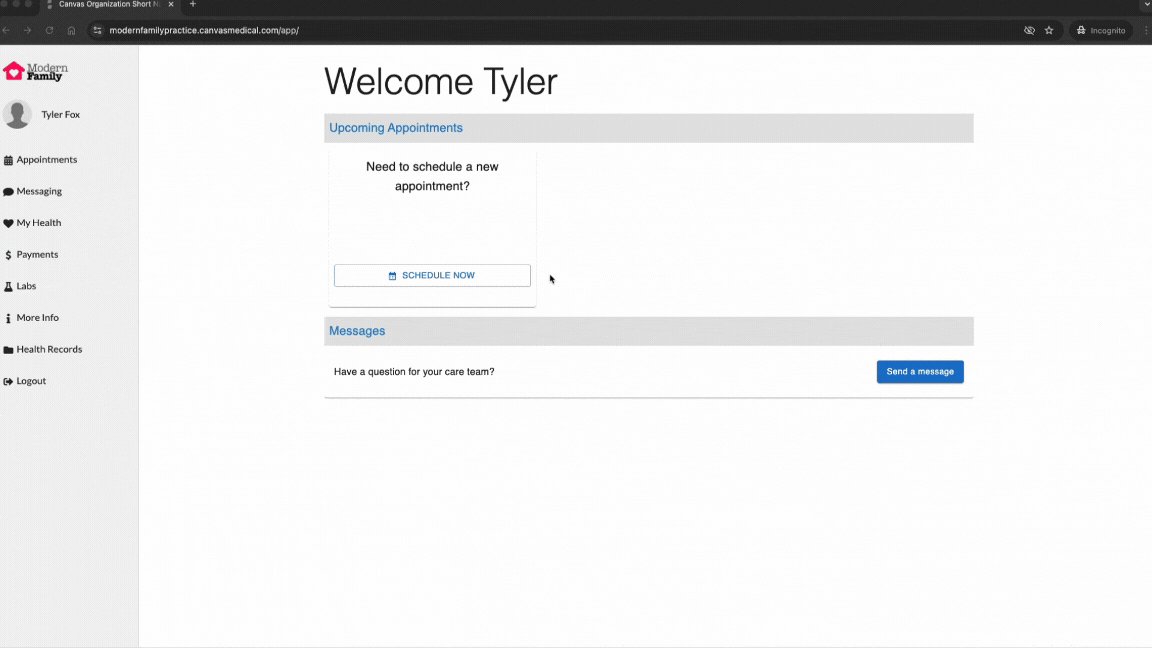Reload the page using browser refresh
The width and height of the screenshot is (1152, 648).
(49, 30)
